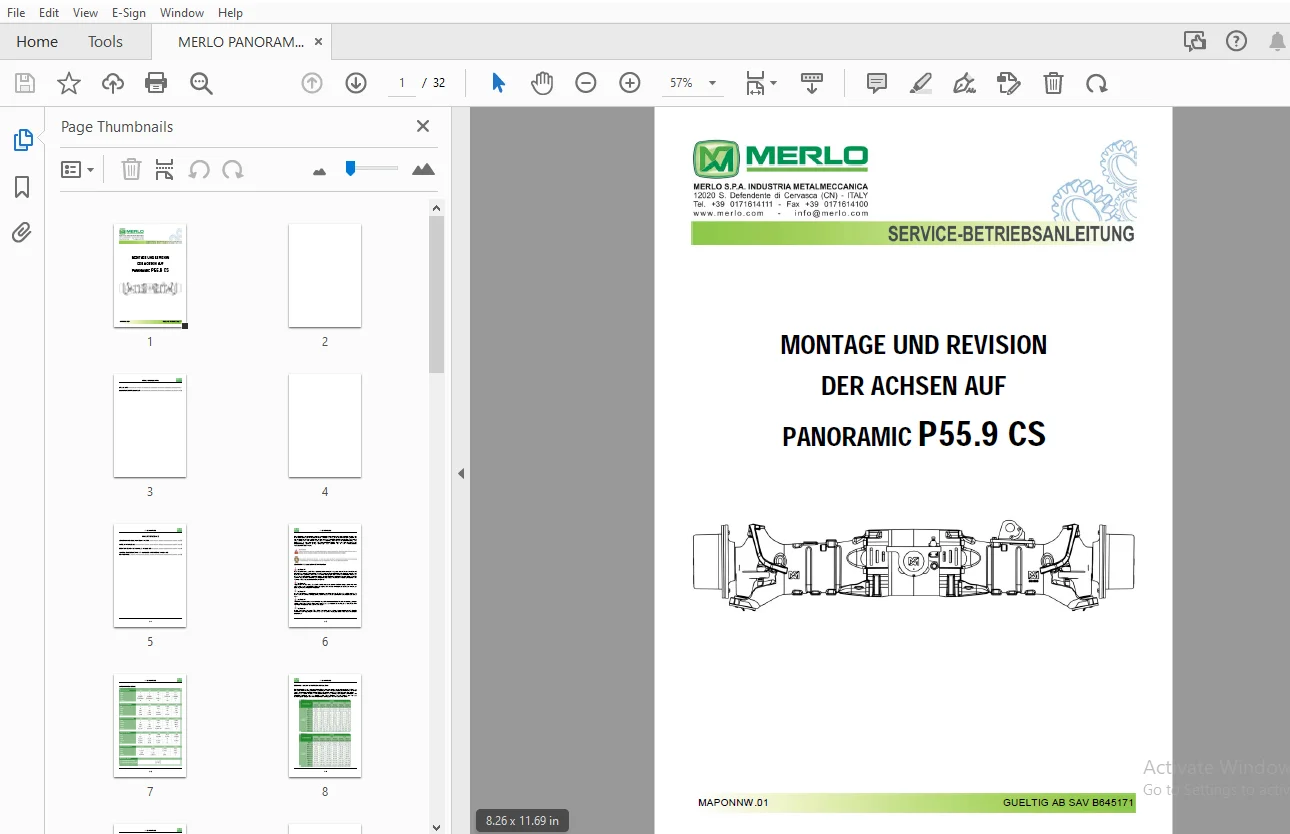Activate the Hand pan tool

[x=542, y=83]
